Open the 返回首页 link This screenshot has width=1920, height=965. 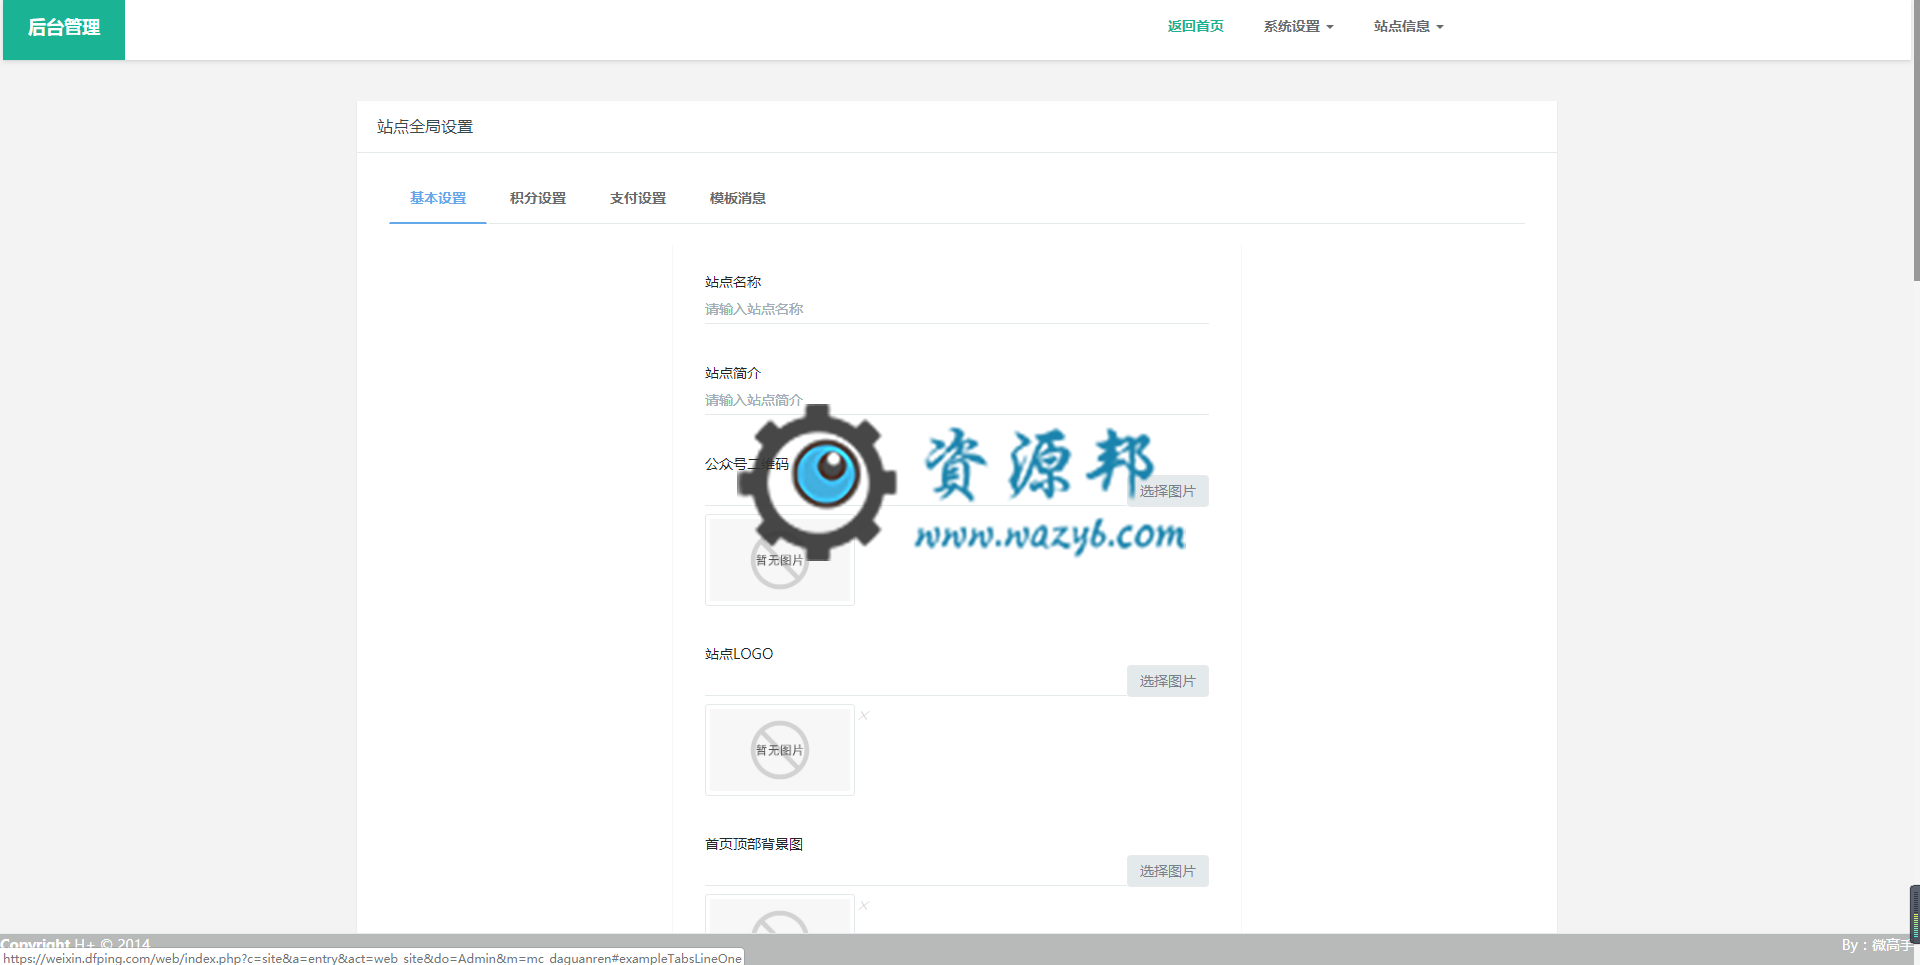1195,26
